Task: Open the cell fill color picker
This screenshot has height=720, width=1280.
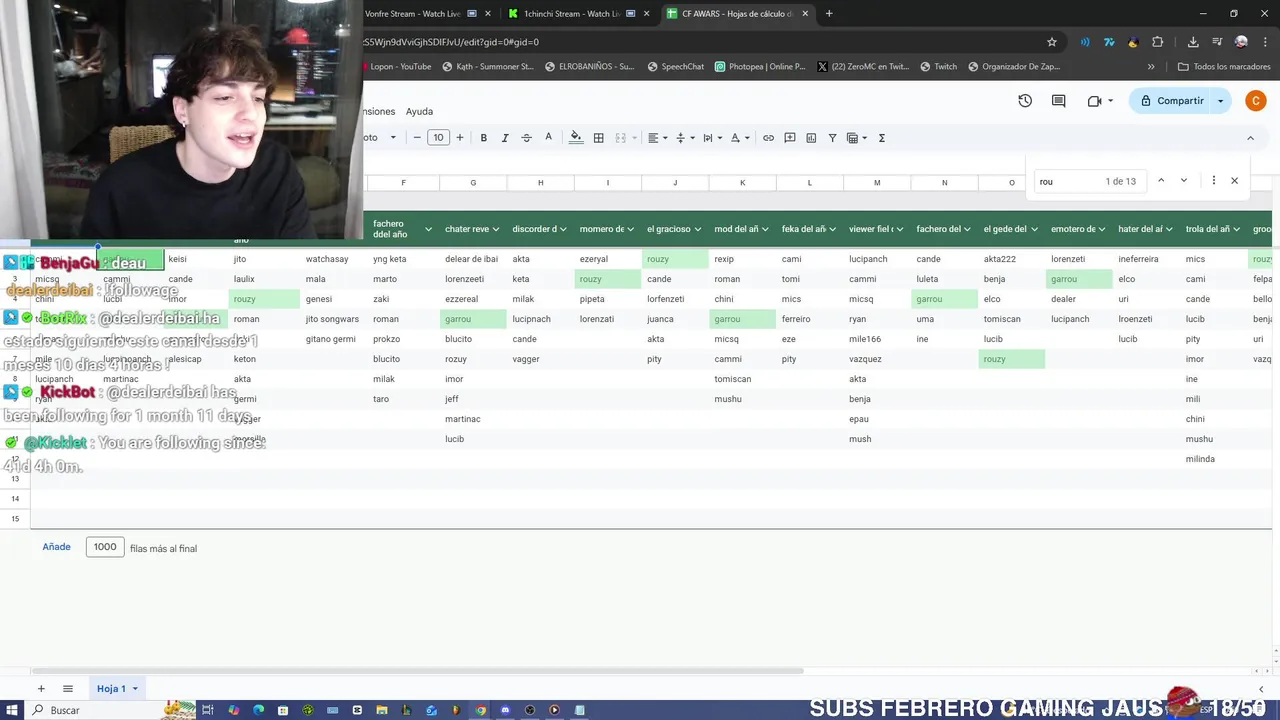Action: [x=576, y=138]
